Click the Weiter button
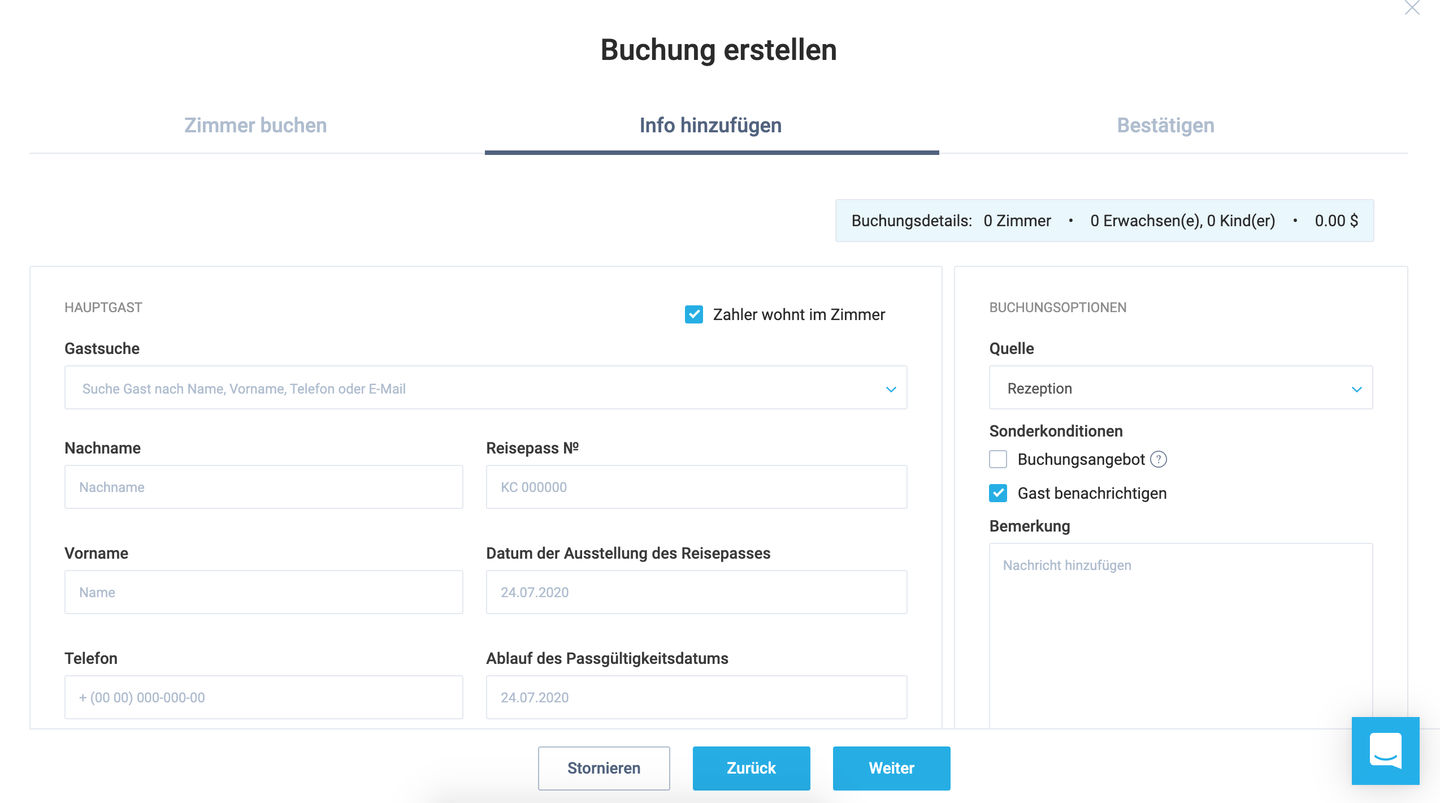This screenshot has height=803, width=1440. tap(891, 768)
